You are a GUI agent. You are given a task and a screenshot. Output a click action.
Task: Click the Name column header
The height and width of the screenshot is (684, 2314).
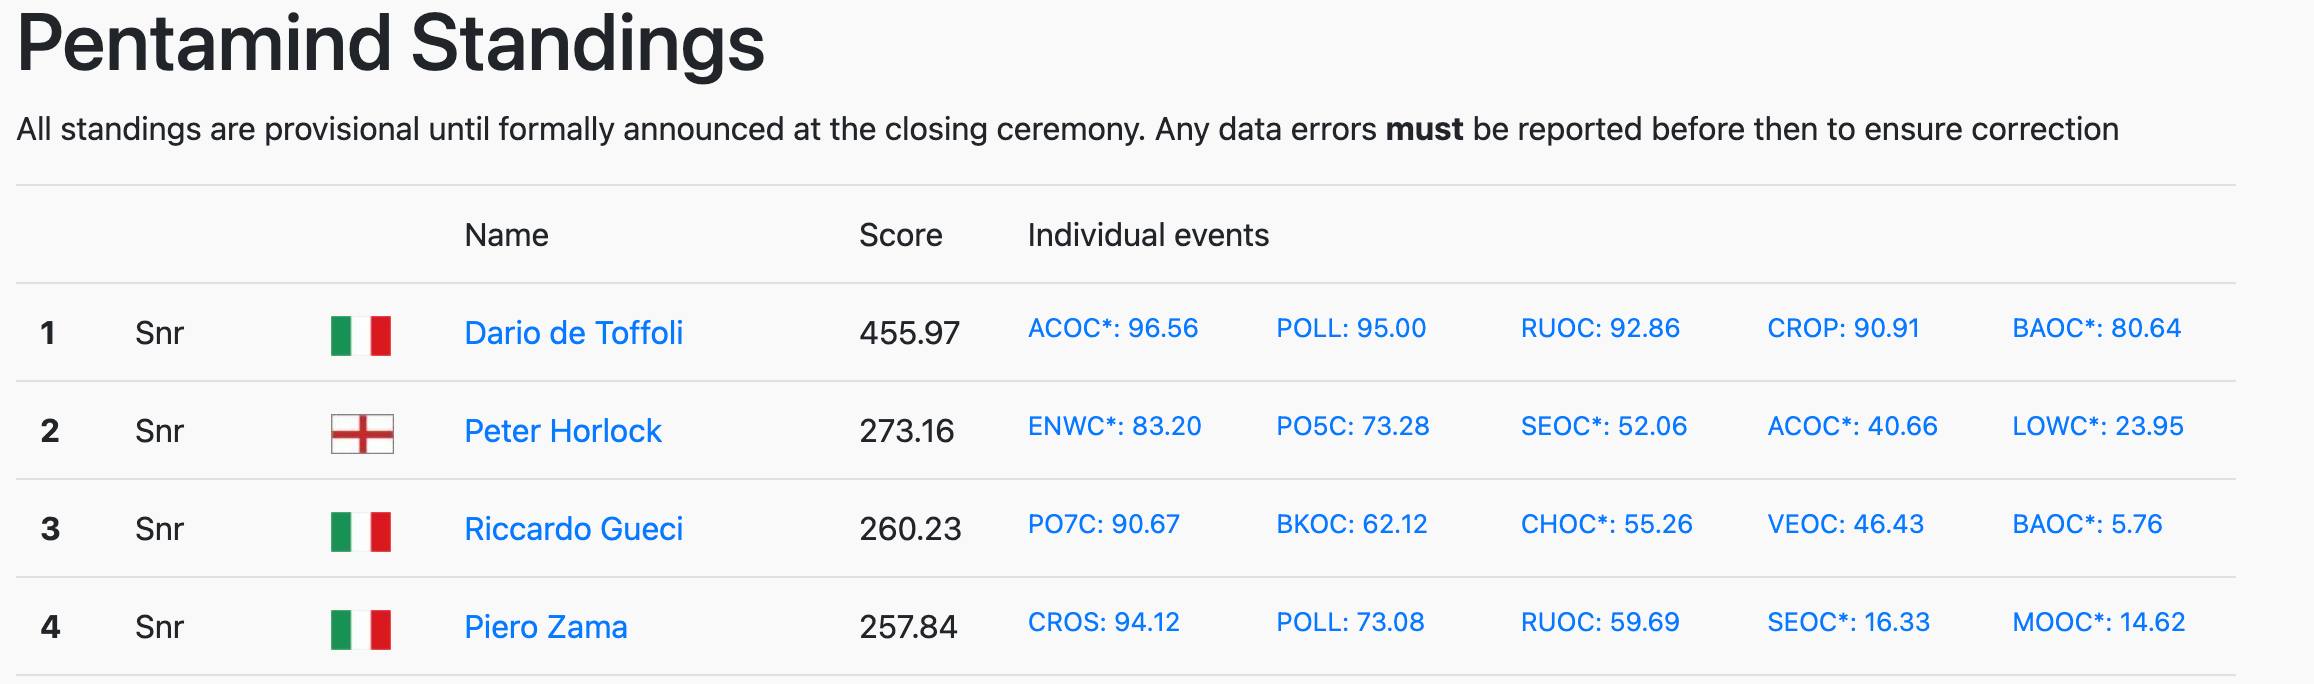506,235
